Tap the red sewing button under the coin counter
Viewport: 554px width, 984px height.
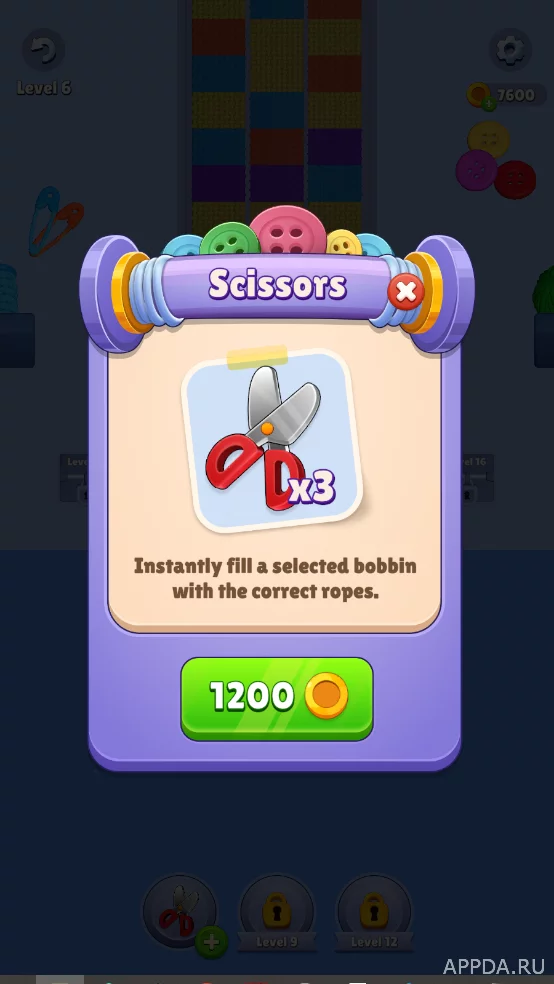pos(515,179)
